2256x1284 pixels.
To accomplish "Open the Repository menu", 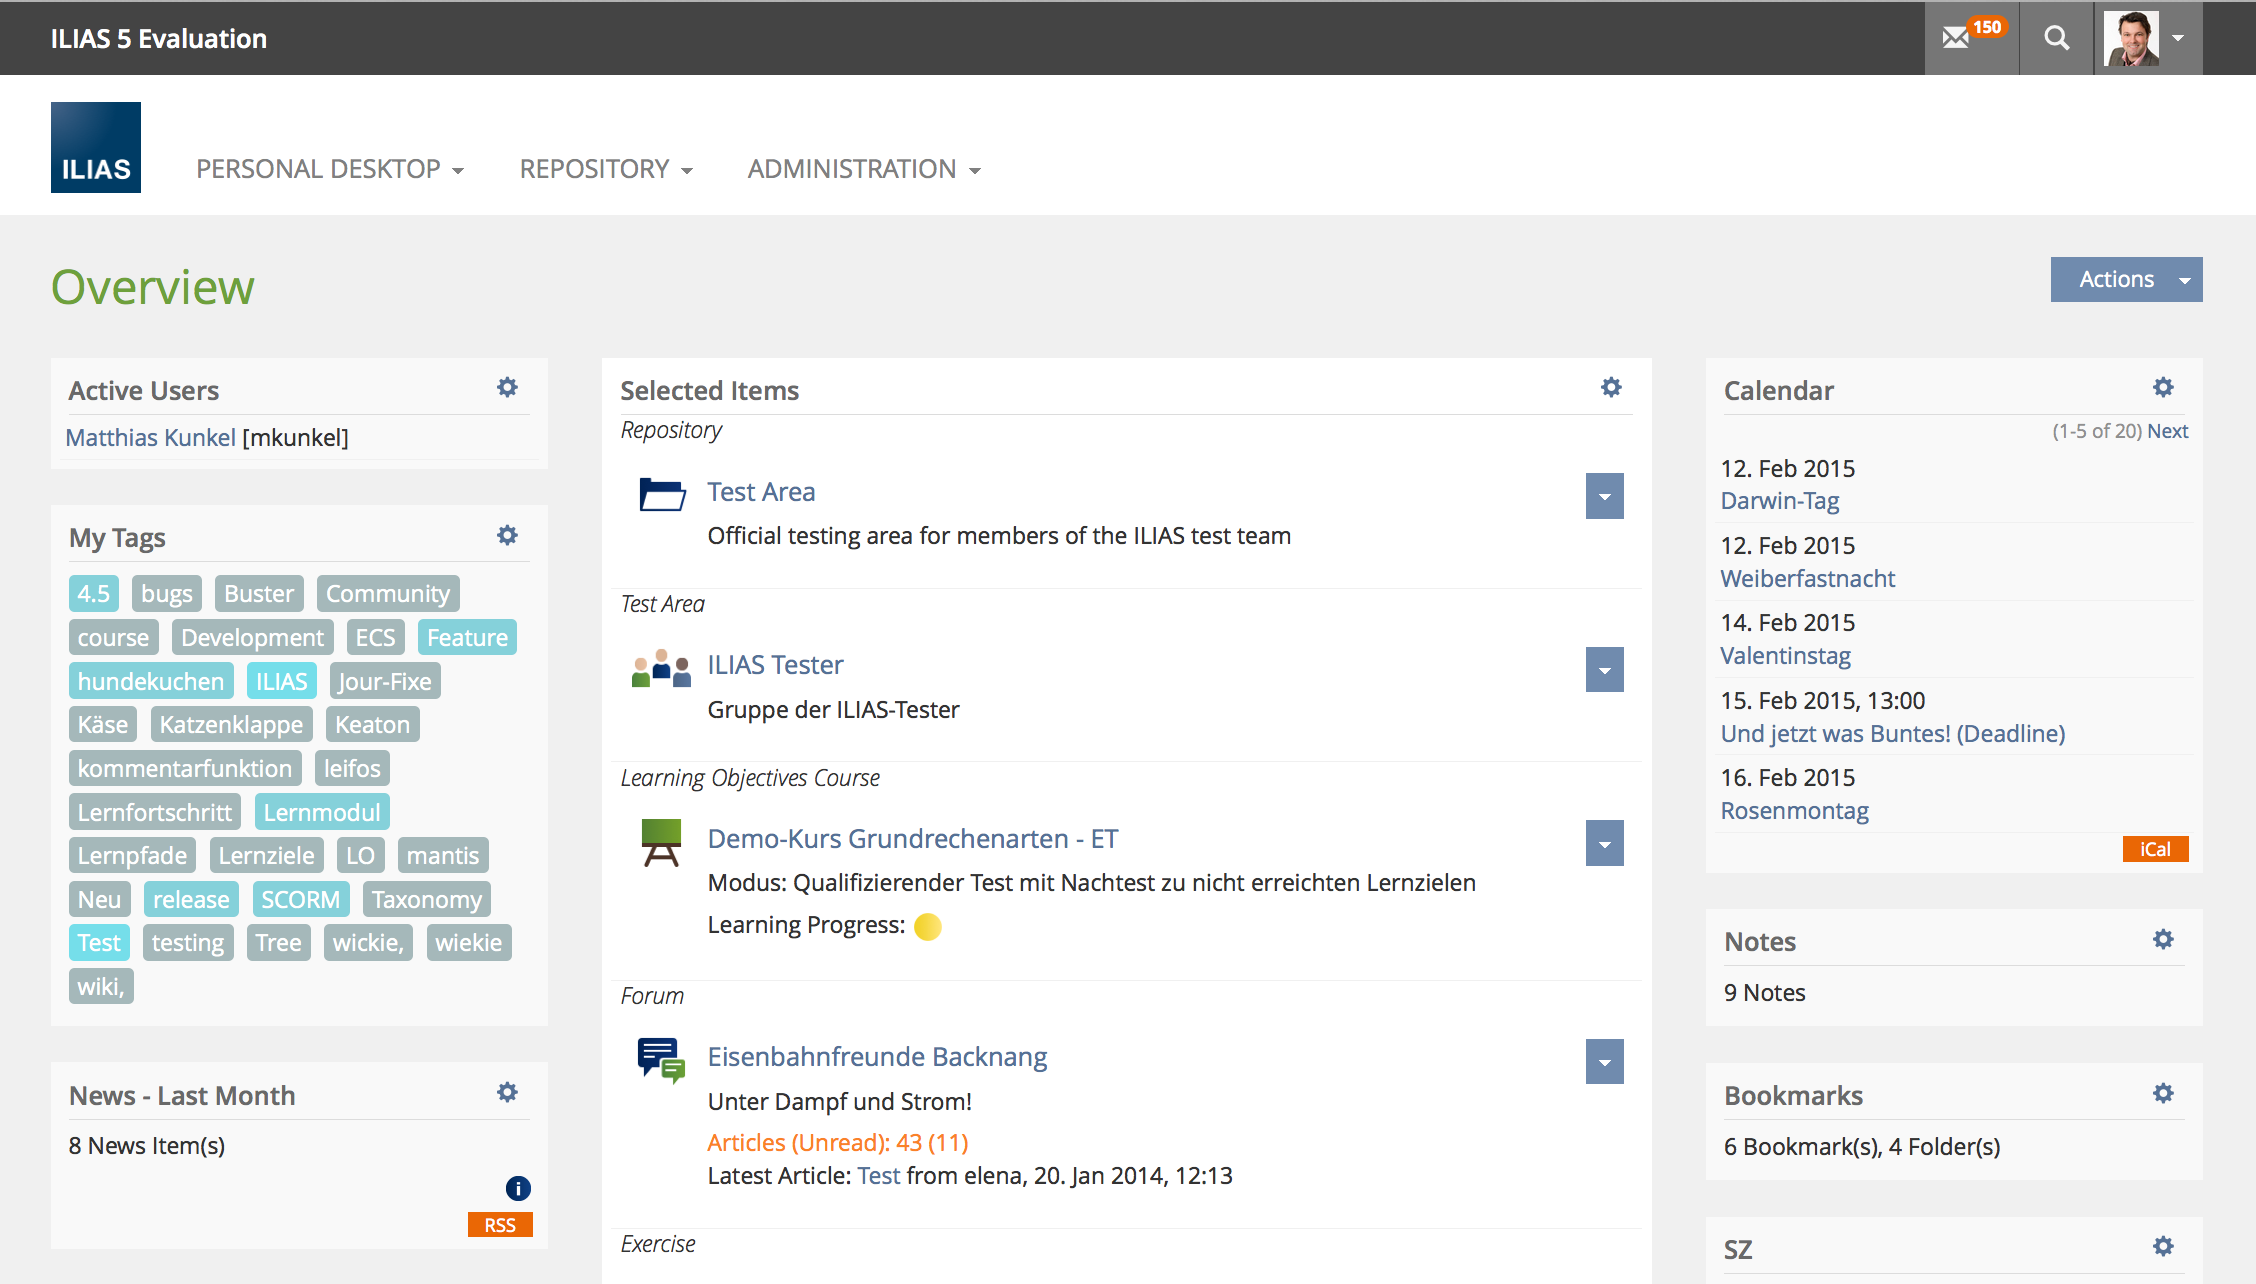I will [x=606, y=169].
